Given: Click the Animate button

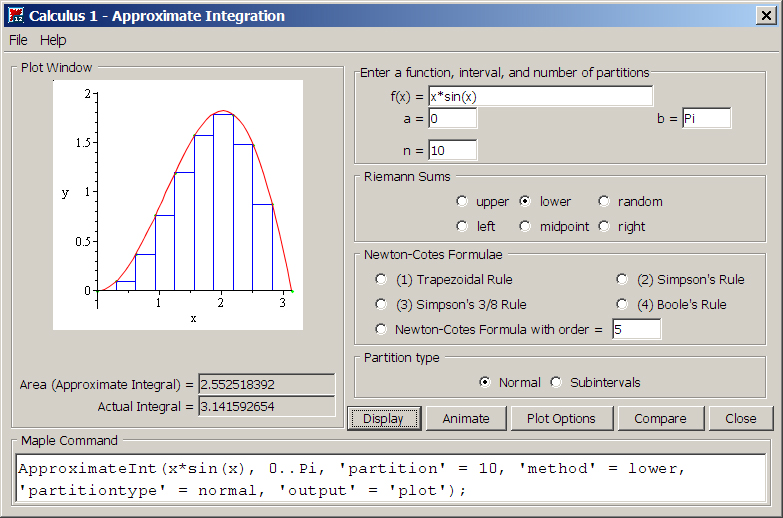Looking at the screenshot, I should point(466,419).
